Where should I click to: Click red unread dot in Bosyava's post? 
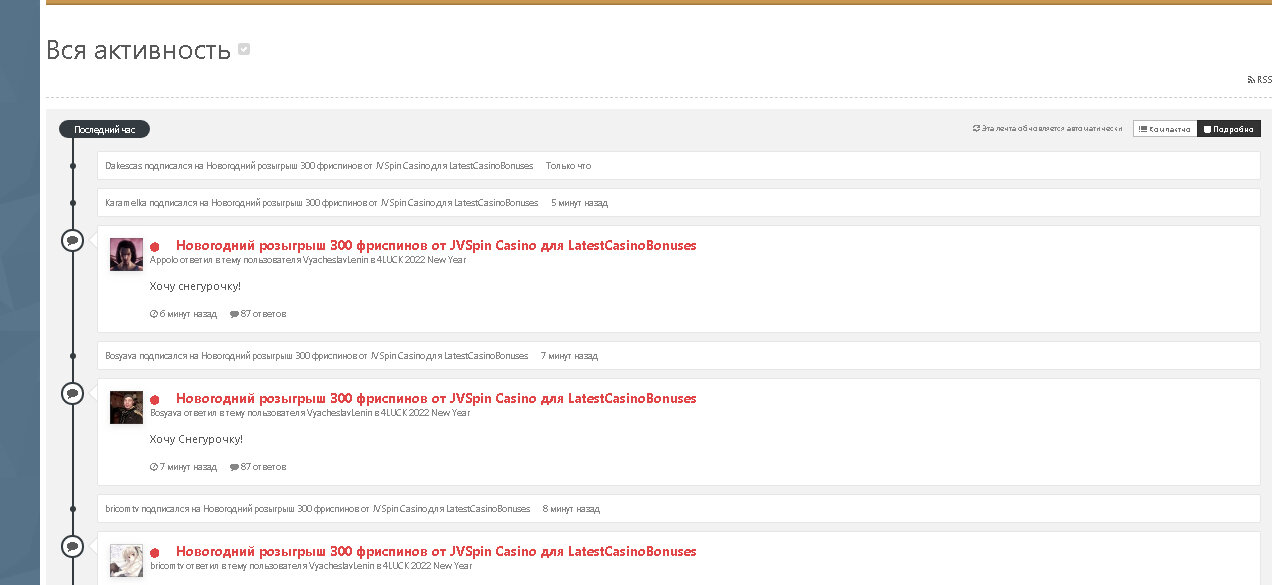click(155, 399)
